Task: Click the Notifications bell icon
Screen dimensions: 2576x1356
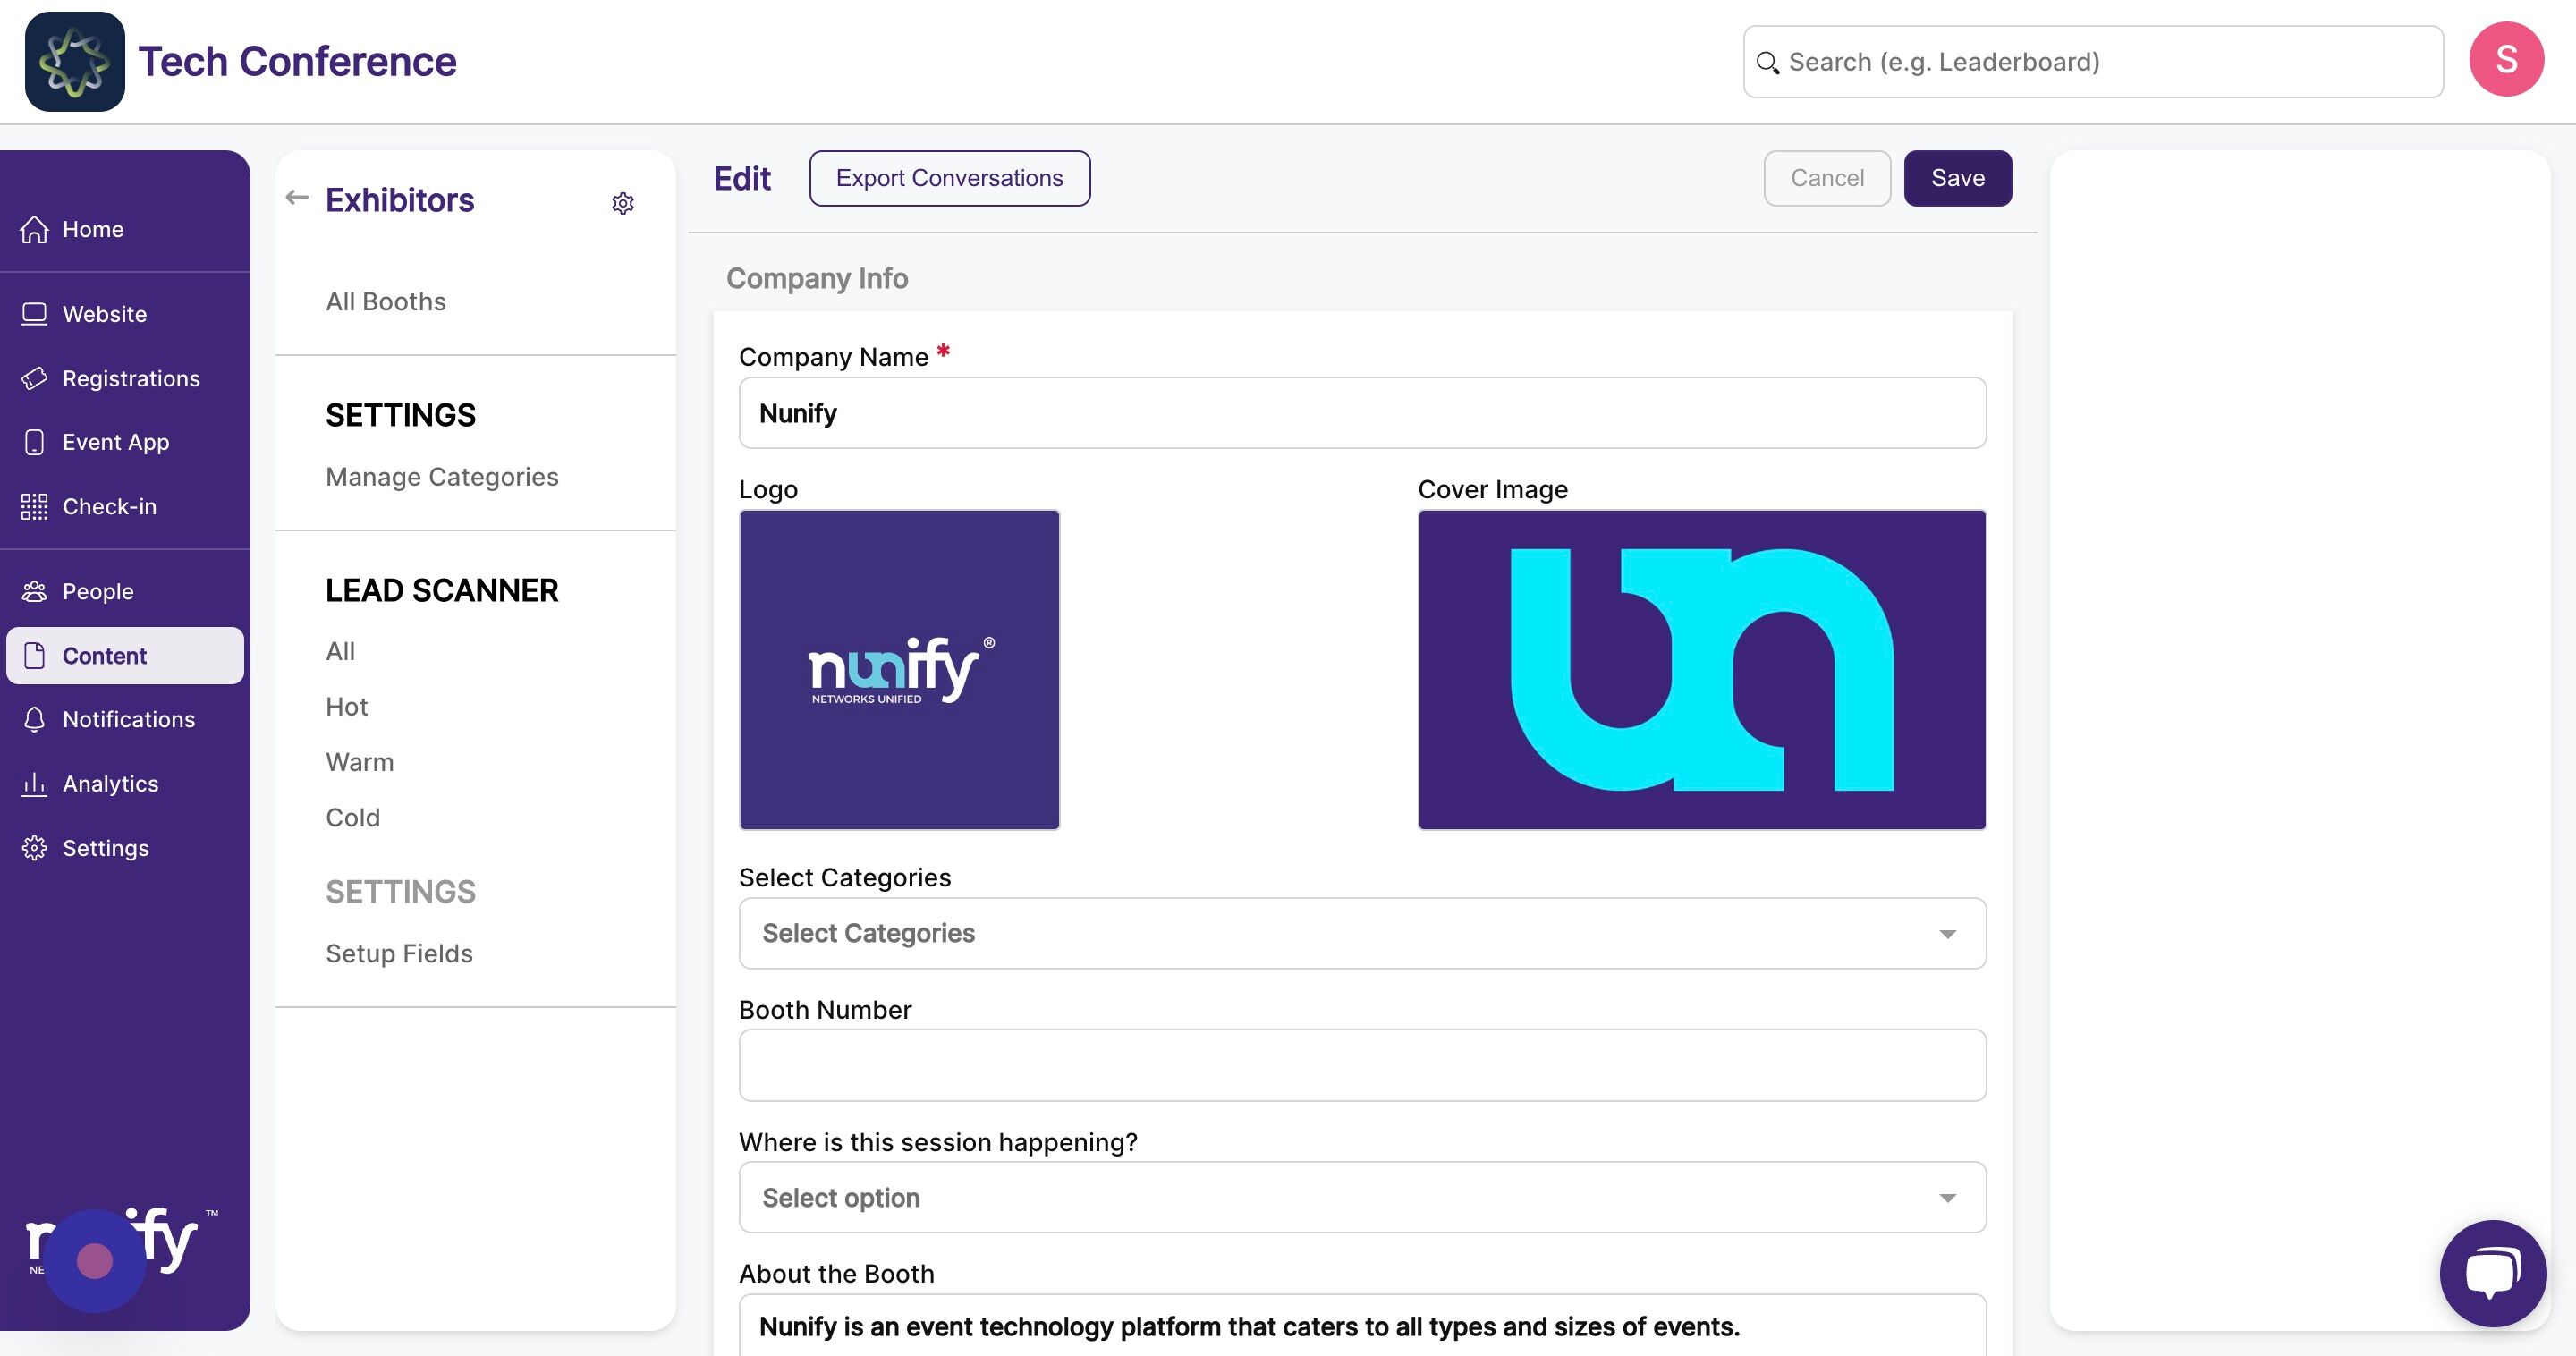Action: [35, 719]
